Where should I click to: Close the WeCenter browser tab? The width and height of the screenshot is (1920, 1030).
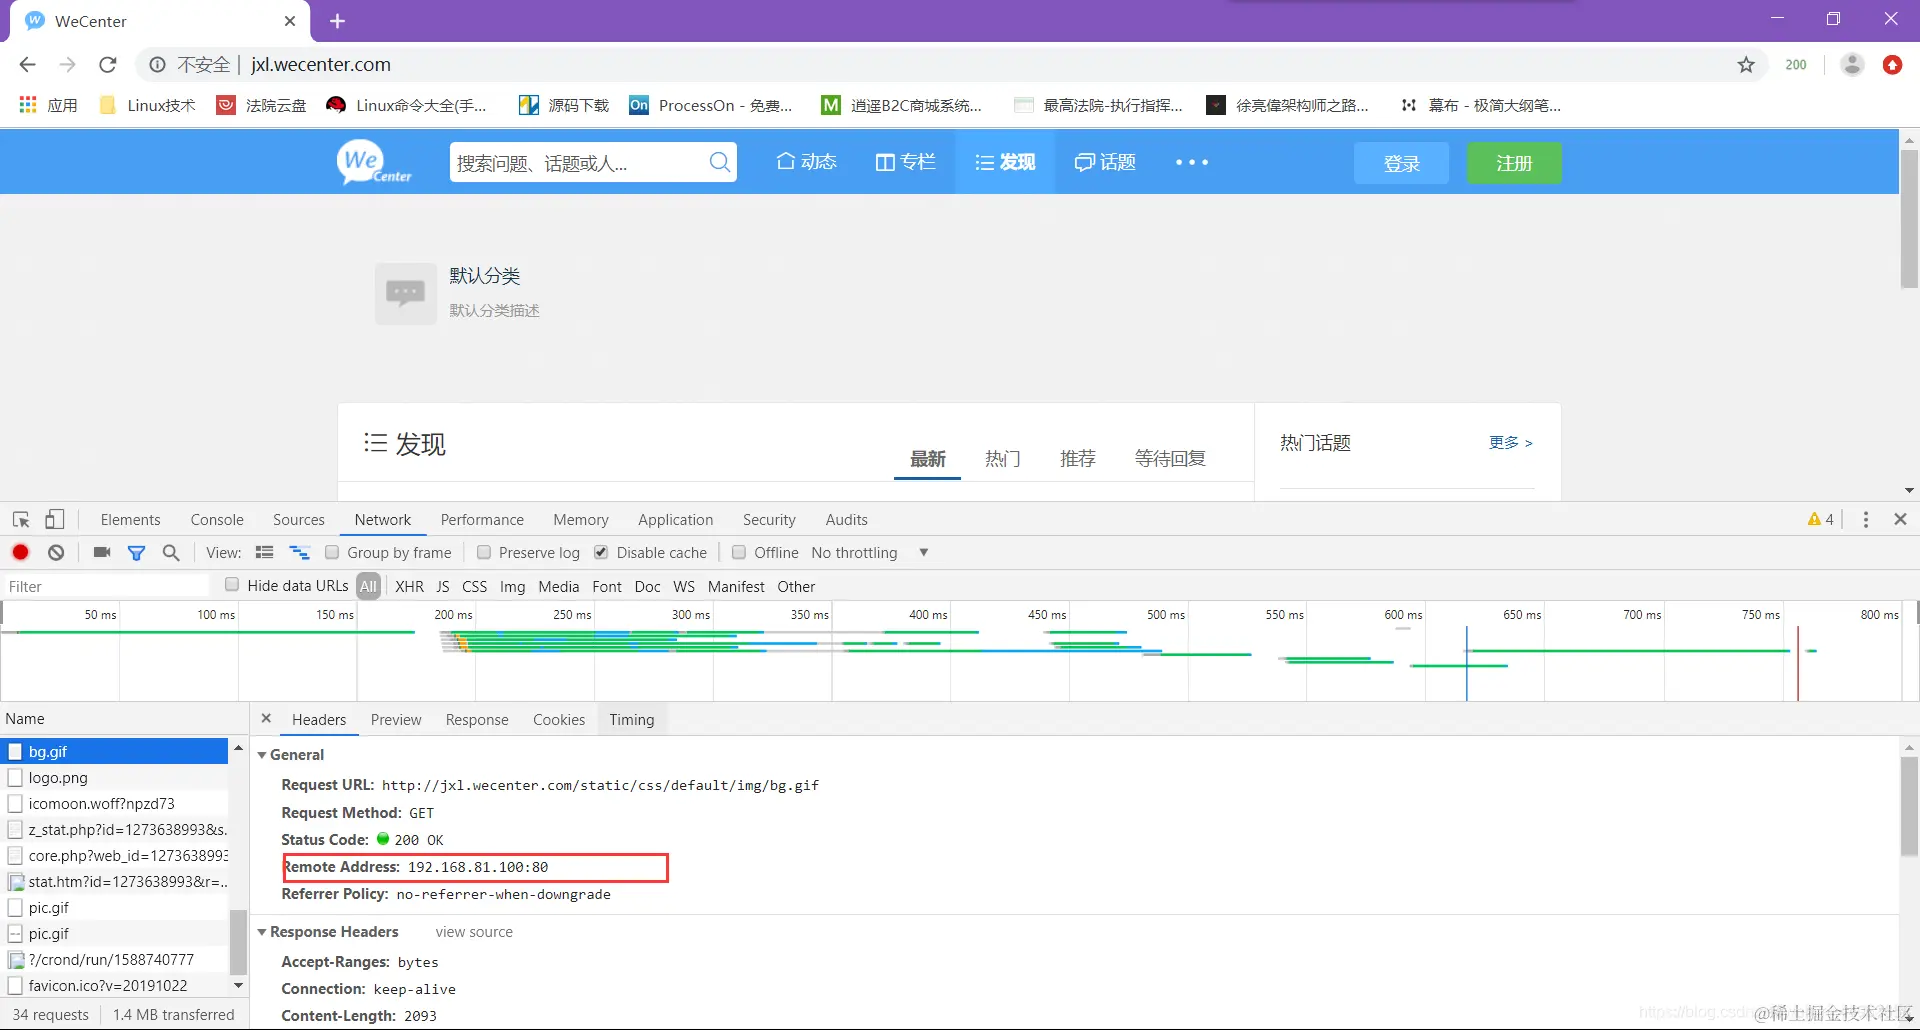click(290, 21)
